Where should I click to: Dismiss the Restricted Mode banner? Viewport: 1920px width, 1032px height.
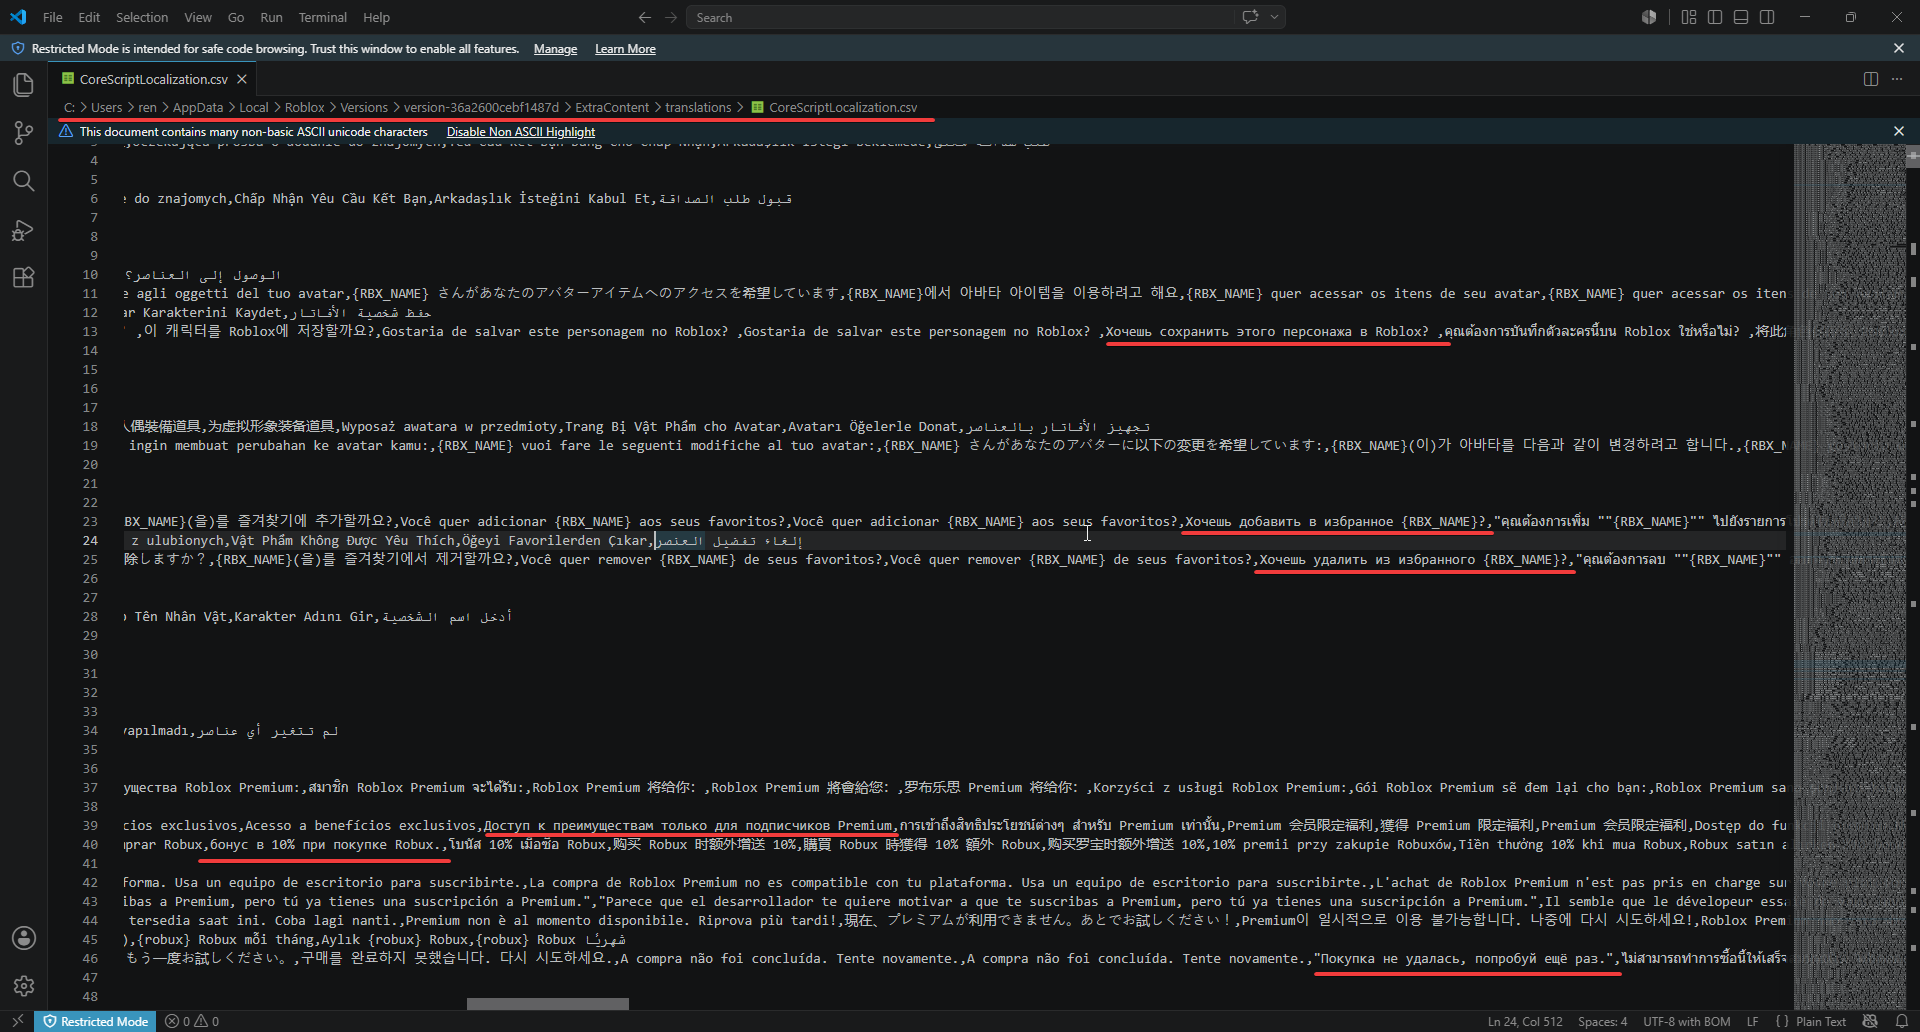tap(1898, 48)
